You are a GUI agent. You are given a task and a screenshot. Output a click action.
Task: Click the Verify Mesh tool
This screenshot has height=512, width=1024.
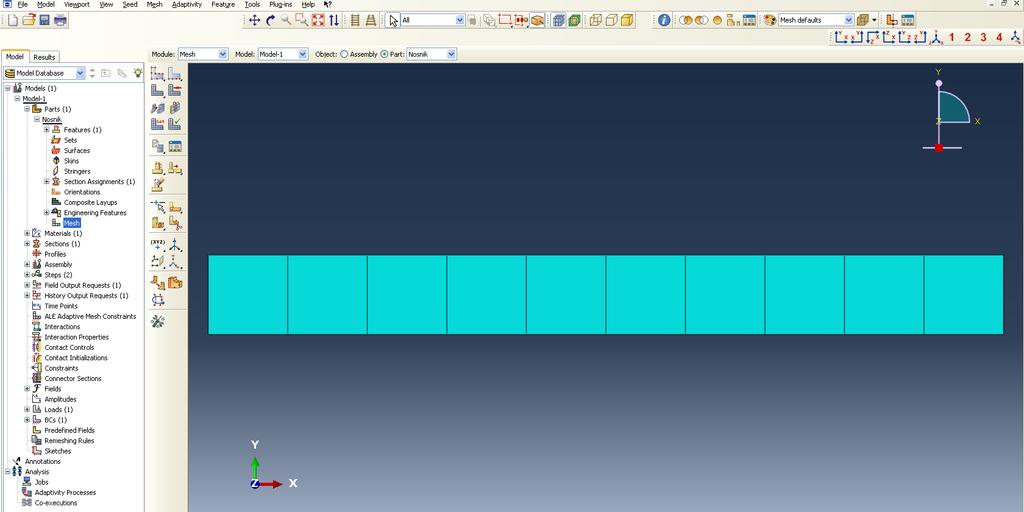[x=174, y=123]
